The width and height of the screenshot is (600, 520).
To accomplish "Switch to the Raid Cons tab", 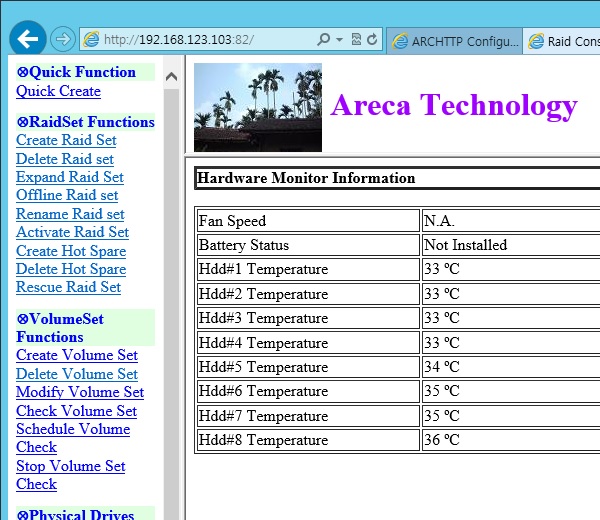I will [x=561, y=41].
